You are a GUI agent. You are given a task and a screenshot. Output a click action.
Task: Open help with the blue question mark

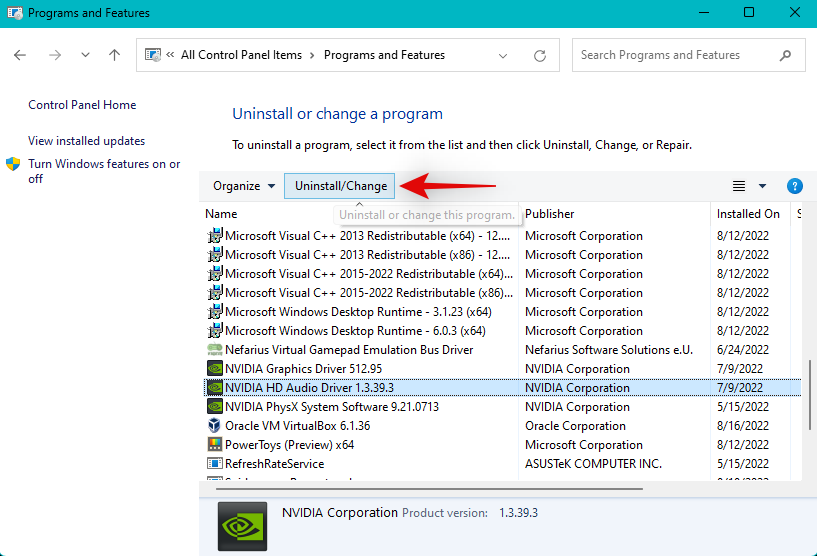(795, 186)
